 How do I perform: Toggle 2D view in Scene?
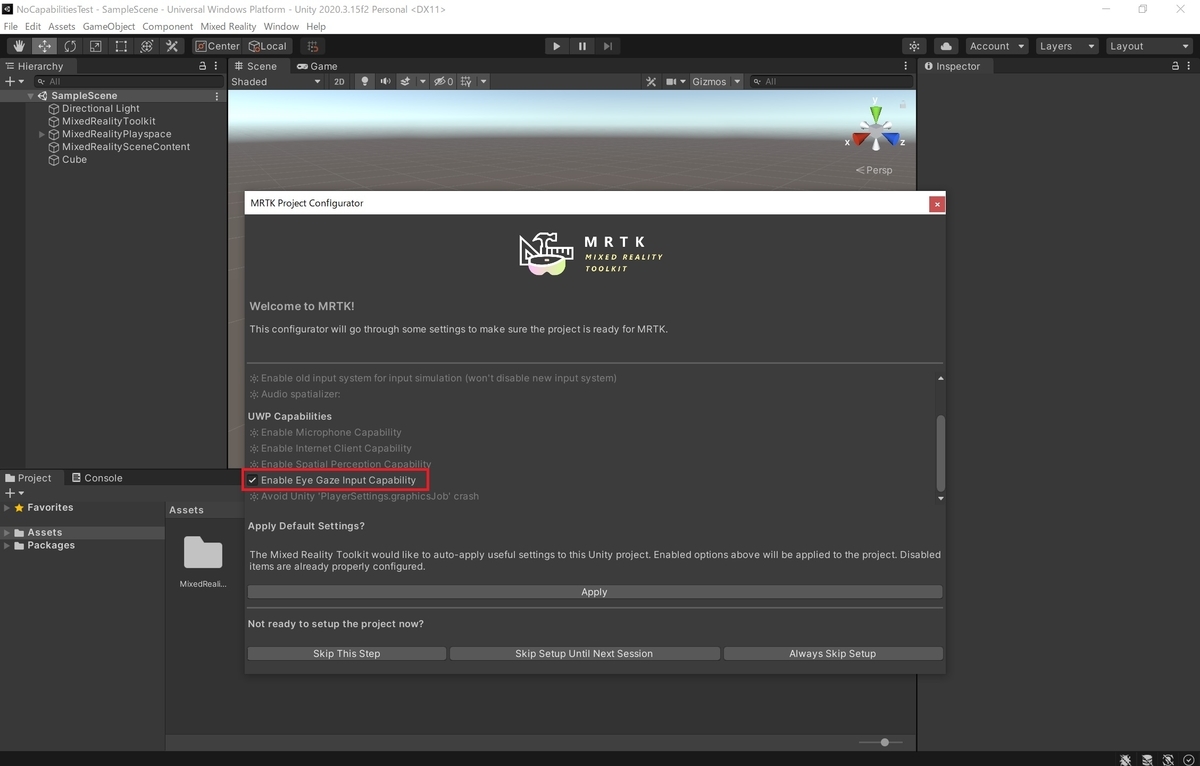(339, 82)
